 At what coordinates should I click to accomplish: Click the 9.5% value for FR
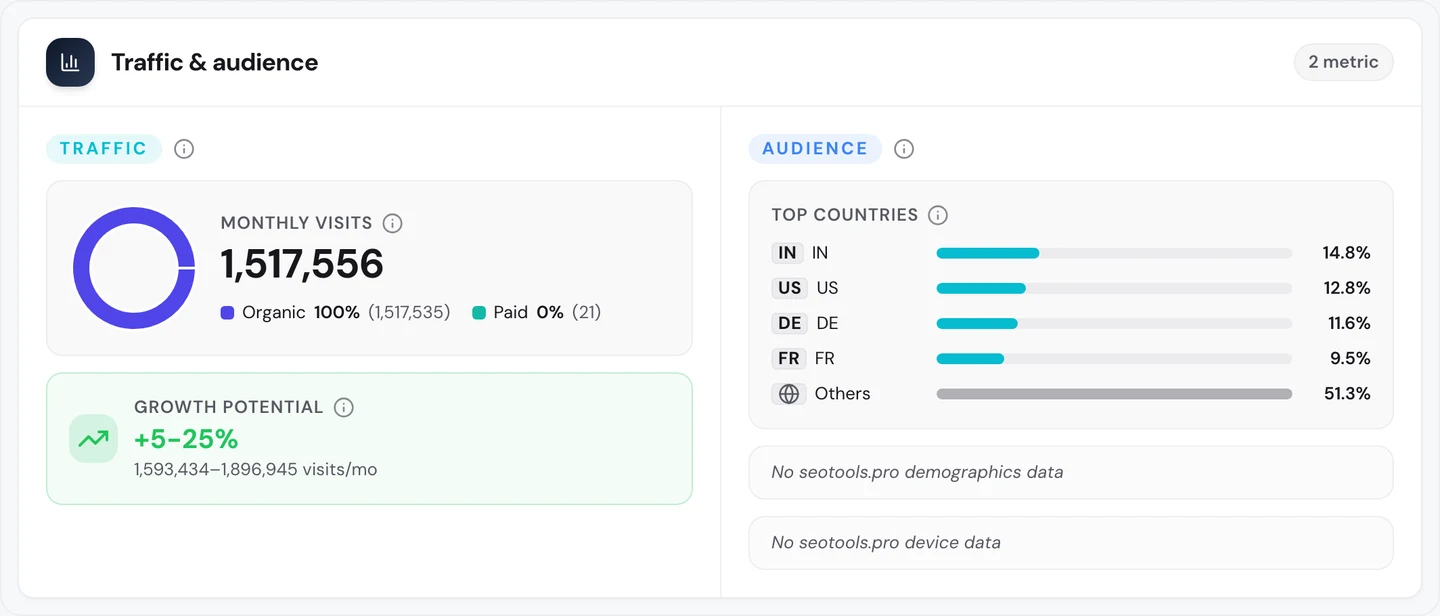click(x=1350, y=358)
